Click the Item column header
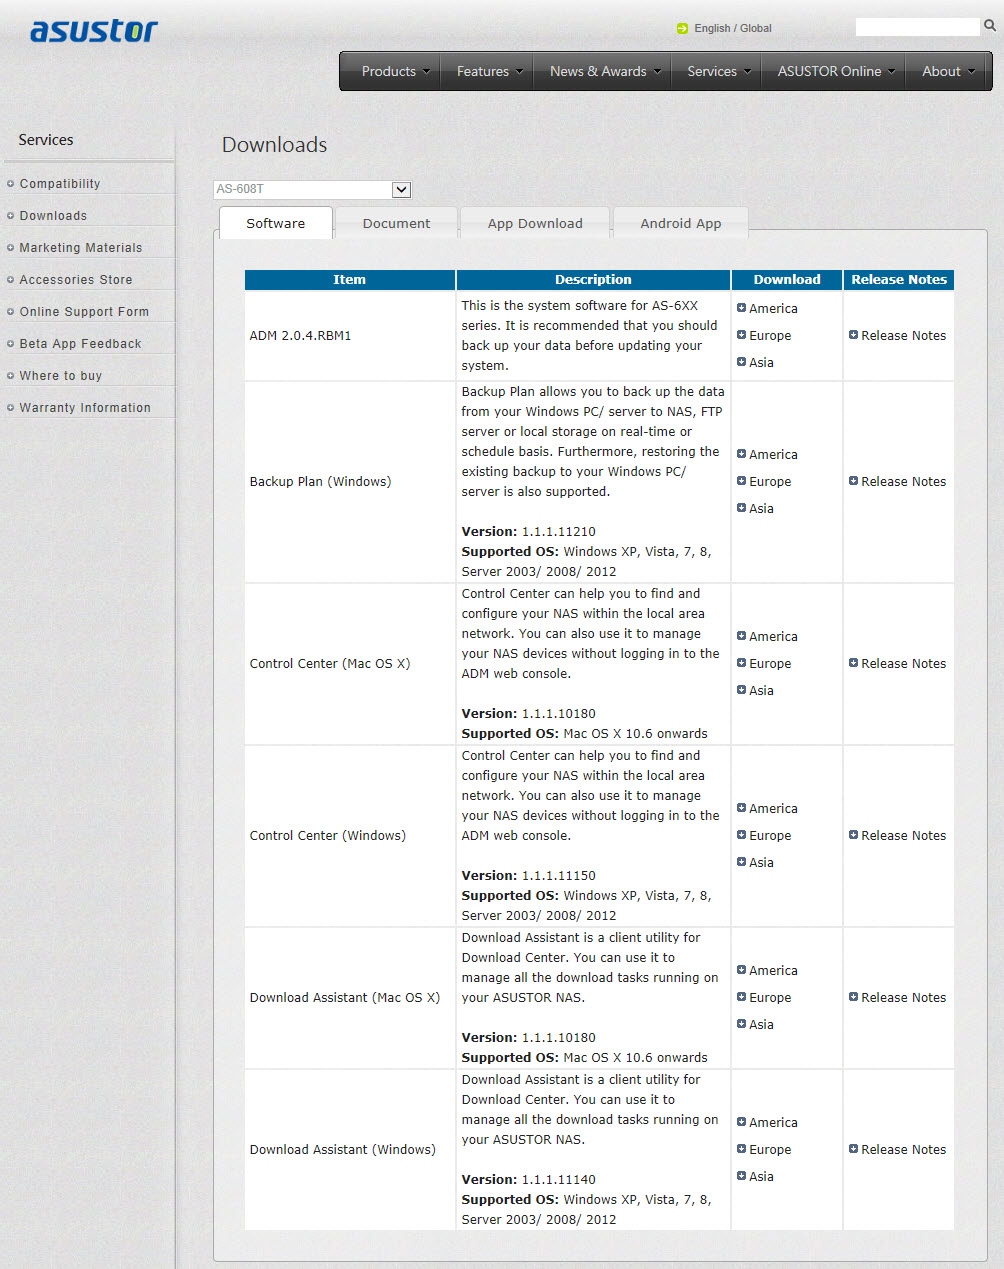Viewport: 1004px width, 1269px height. point(350,280)
